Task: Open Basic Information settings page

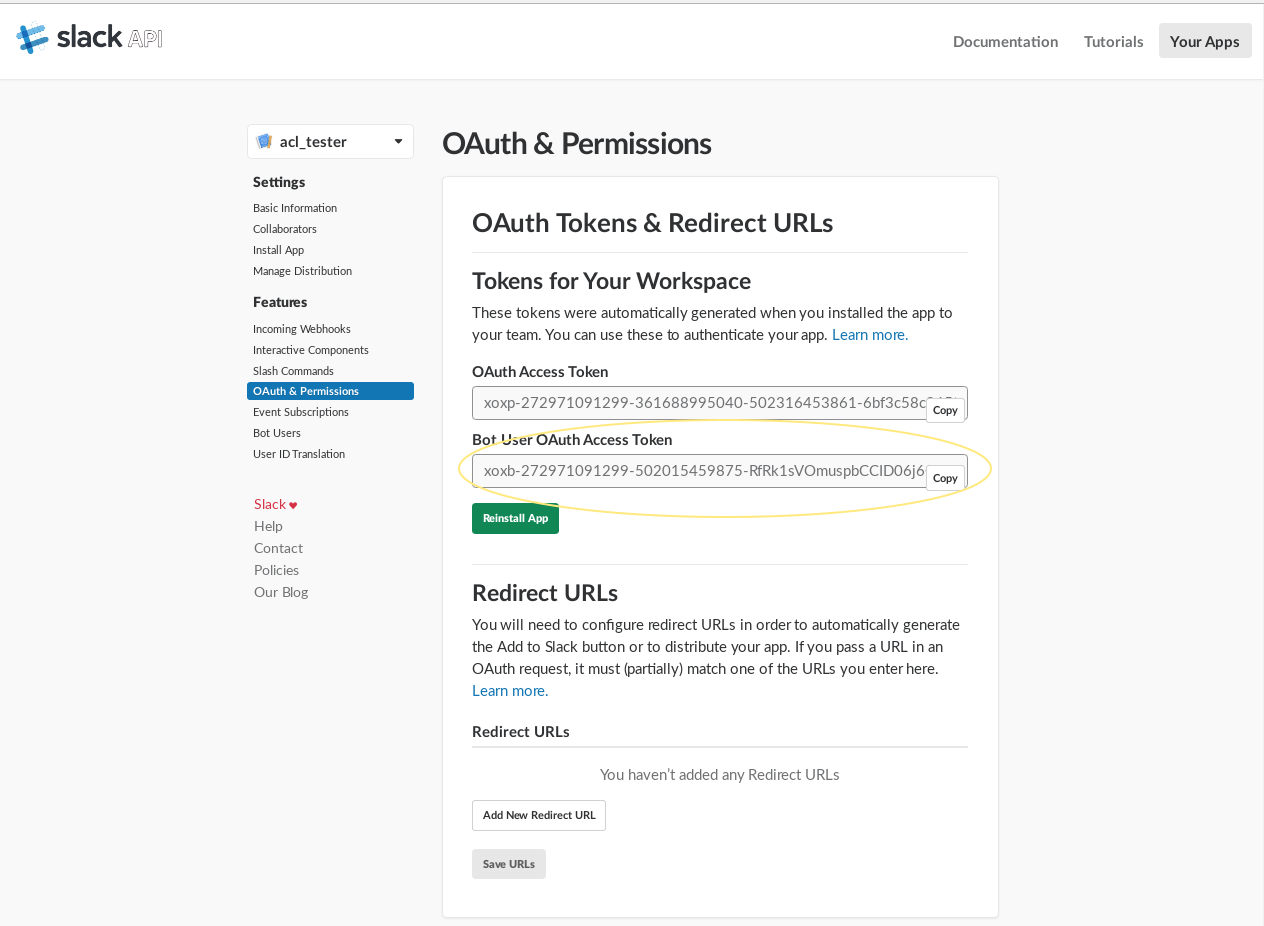Action: [x=295, y=208]
